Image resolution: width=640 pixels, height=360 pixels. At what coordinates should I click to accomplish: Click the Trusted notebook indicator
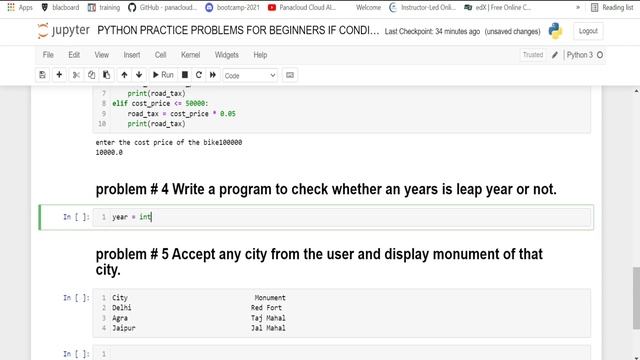(x=533, y=55)
